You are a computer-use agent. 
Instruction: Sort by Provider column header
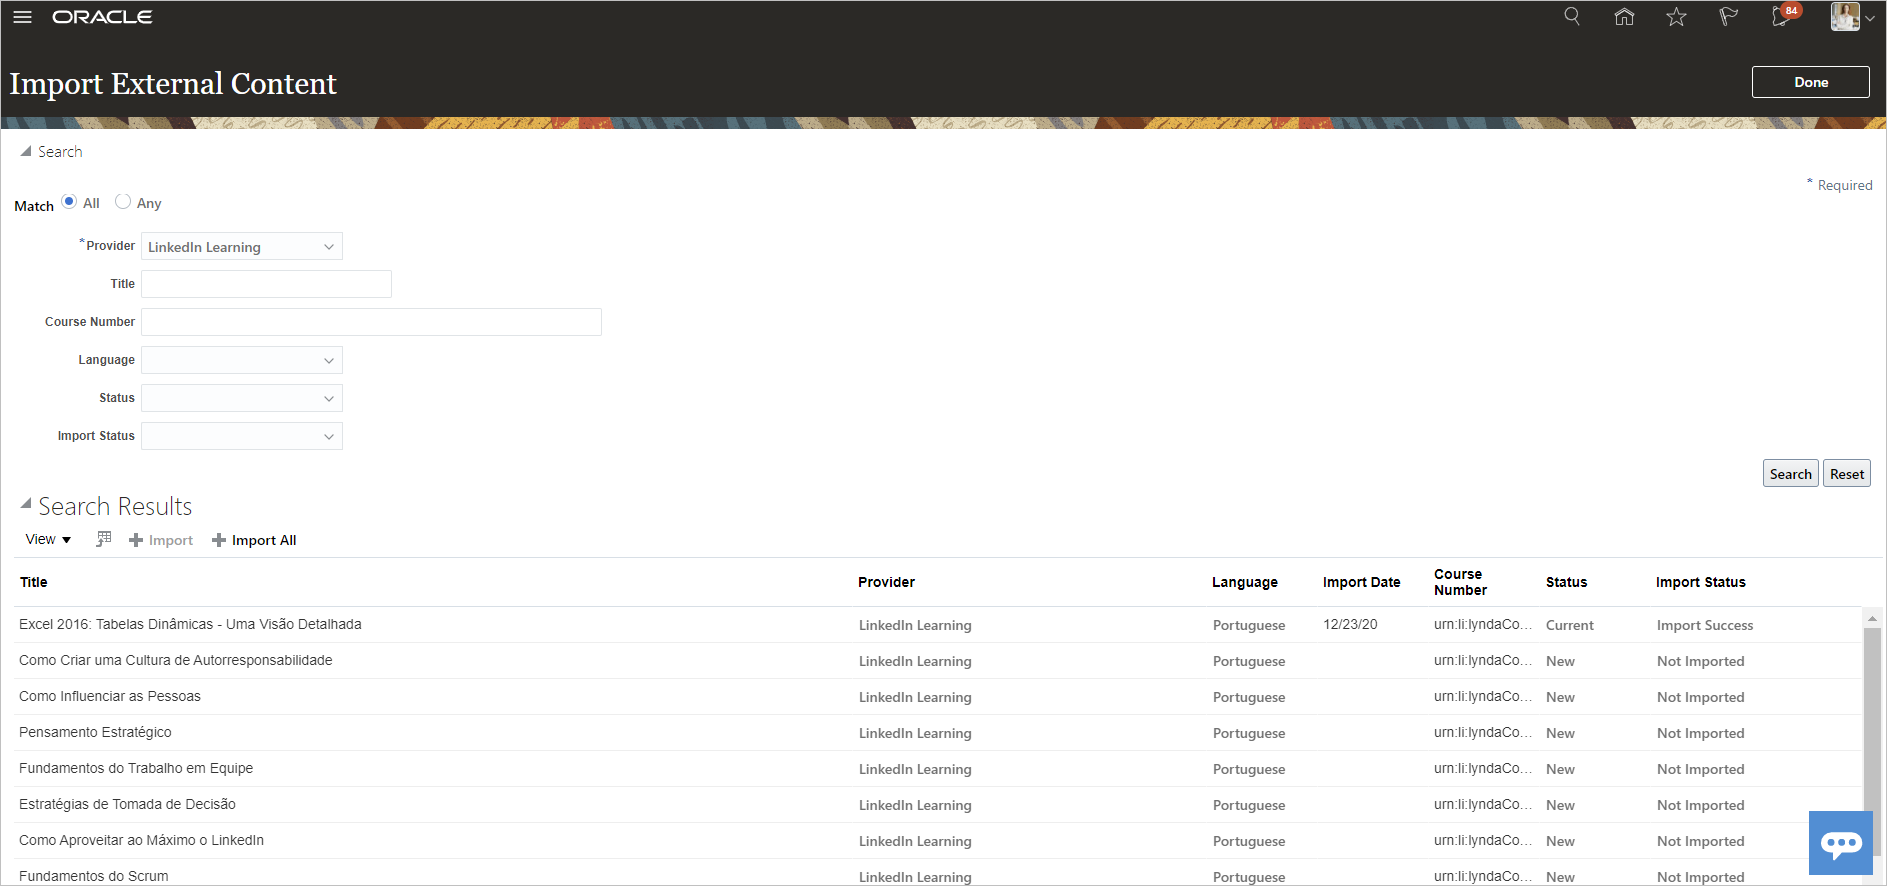[x=886, y=582]
